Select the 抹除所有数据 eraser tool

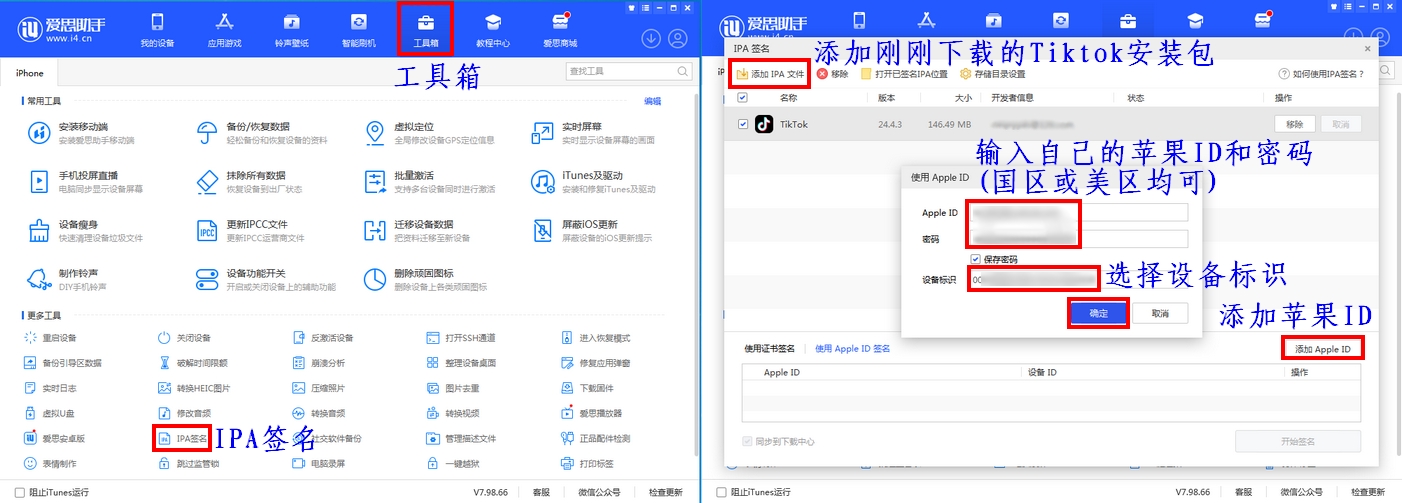click(207, 181)
